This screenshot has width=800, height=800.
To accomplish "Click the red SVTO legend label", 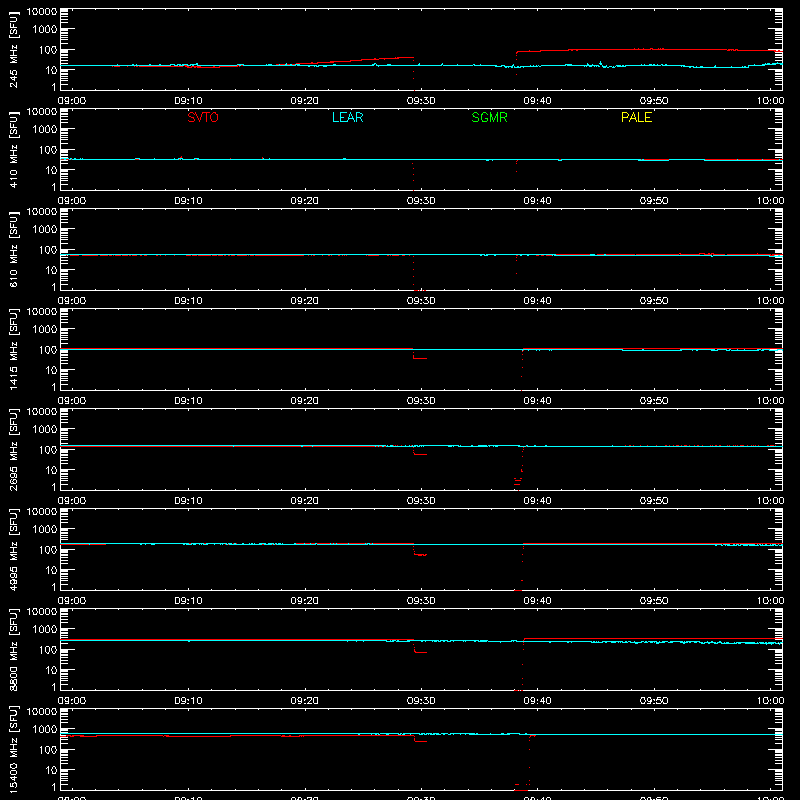I will 203,117.
